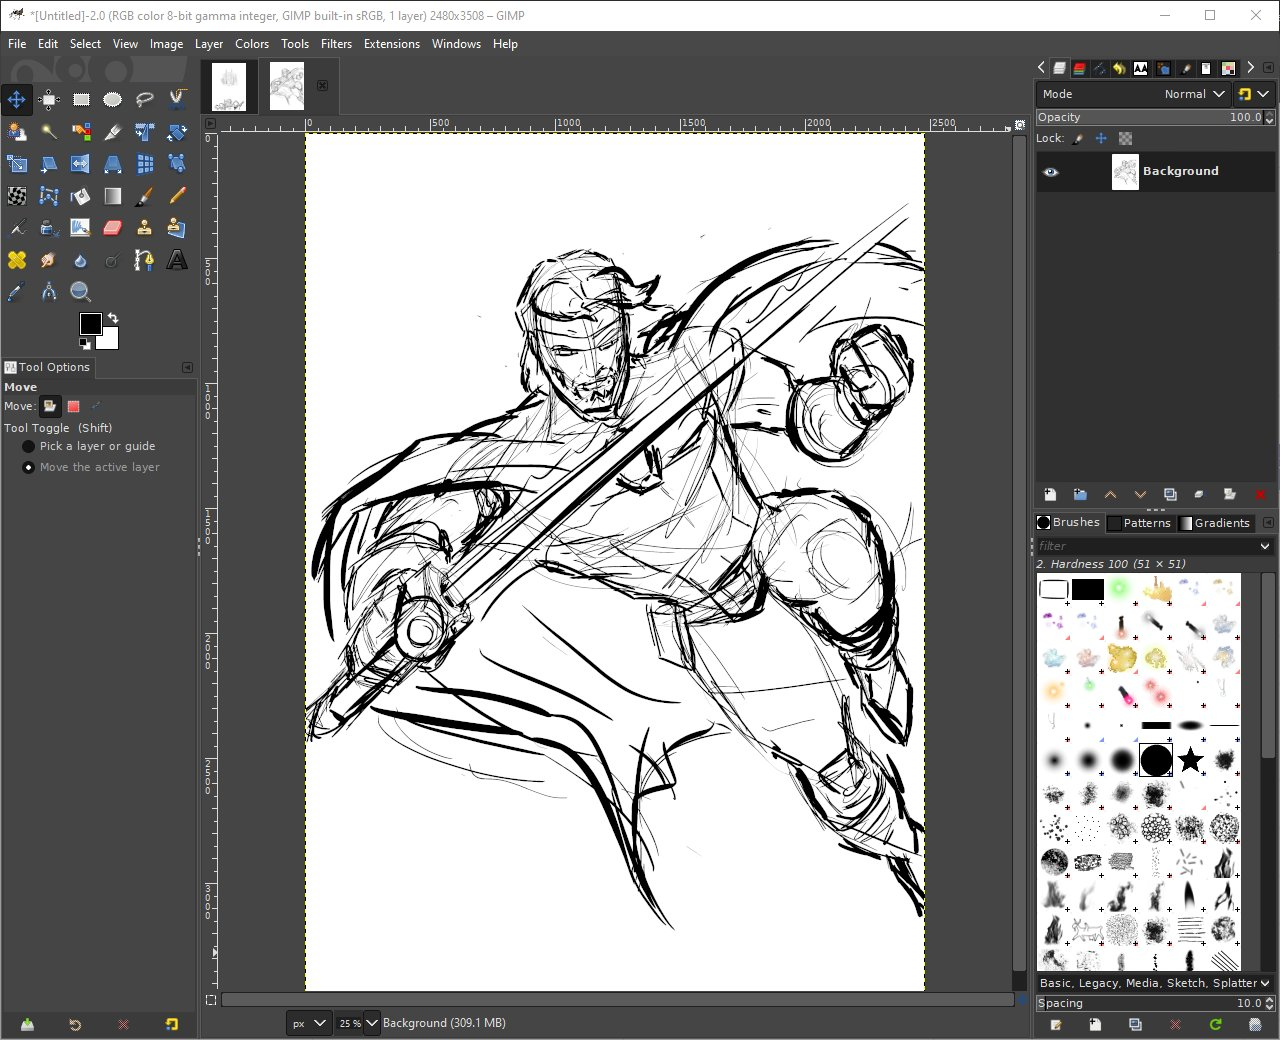Select the Clone stamp tool
This screenshot has width=1280, height=1040.
click(145, 227)
